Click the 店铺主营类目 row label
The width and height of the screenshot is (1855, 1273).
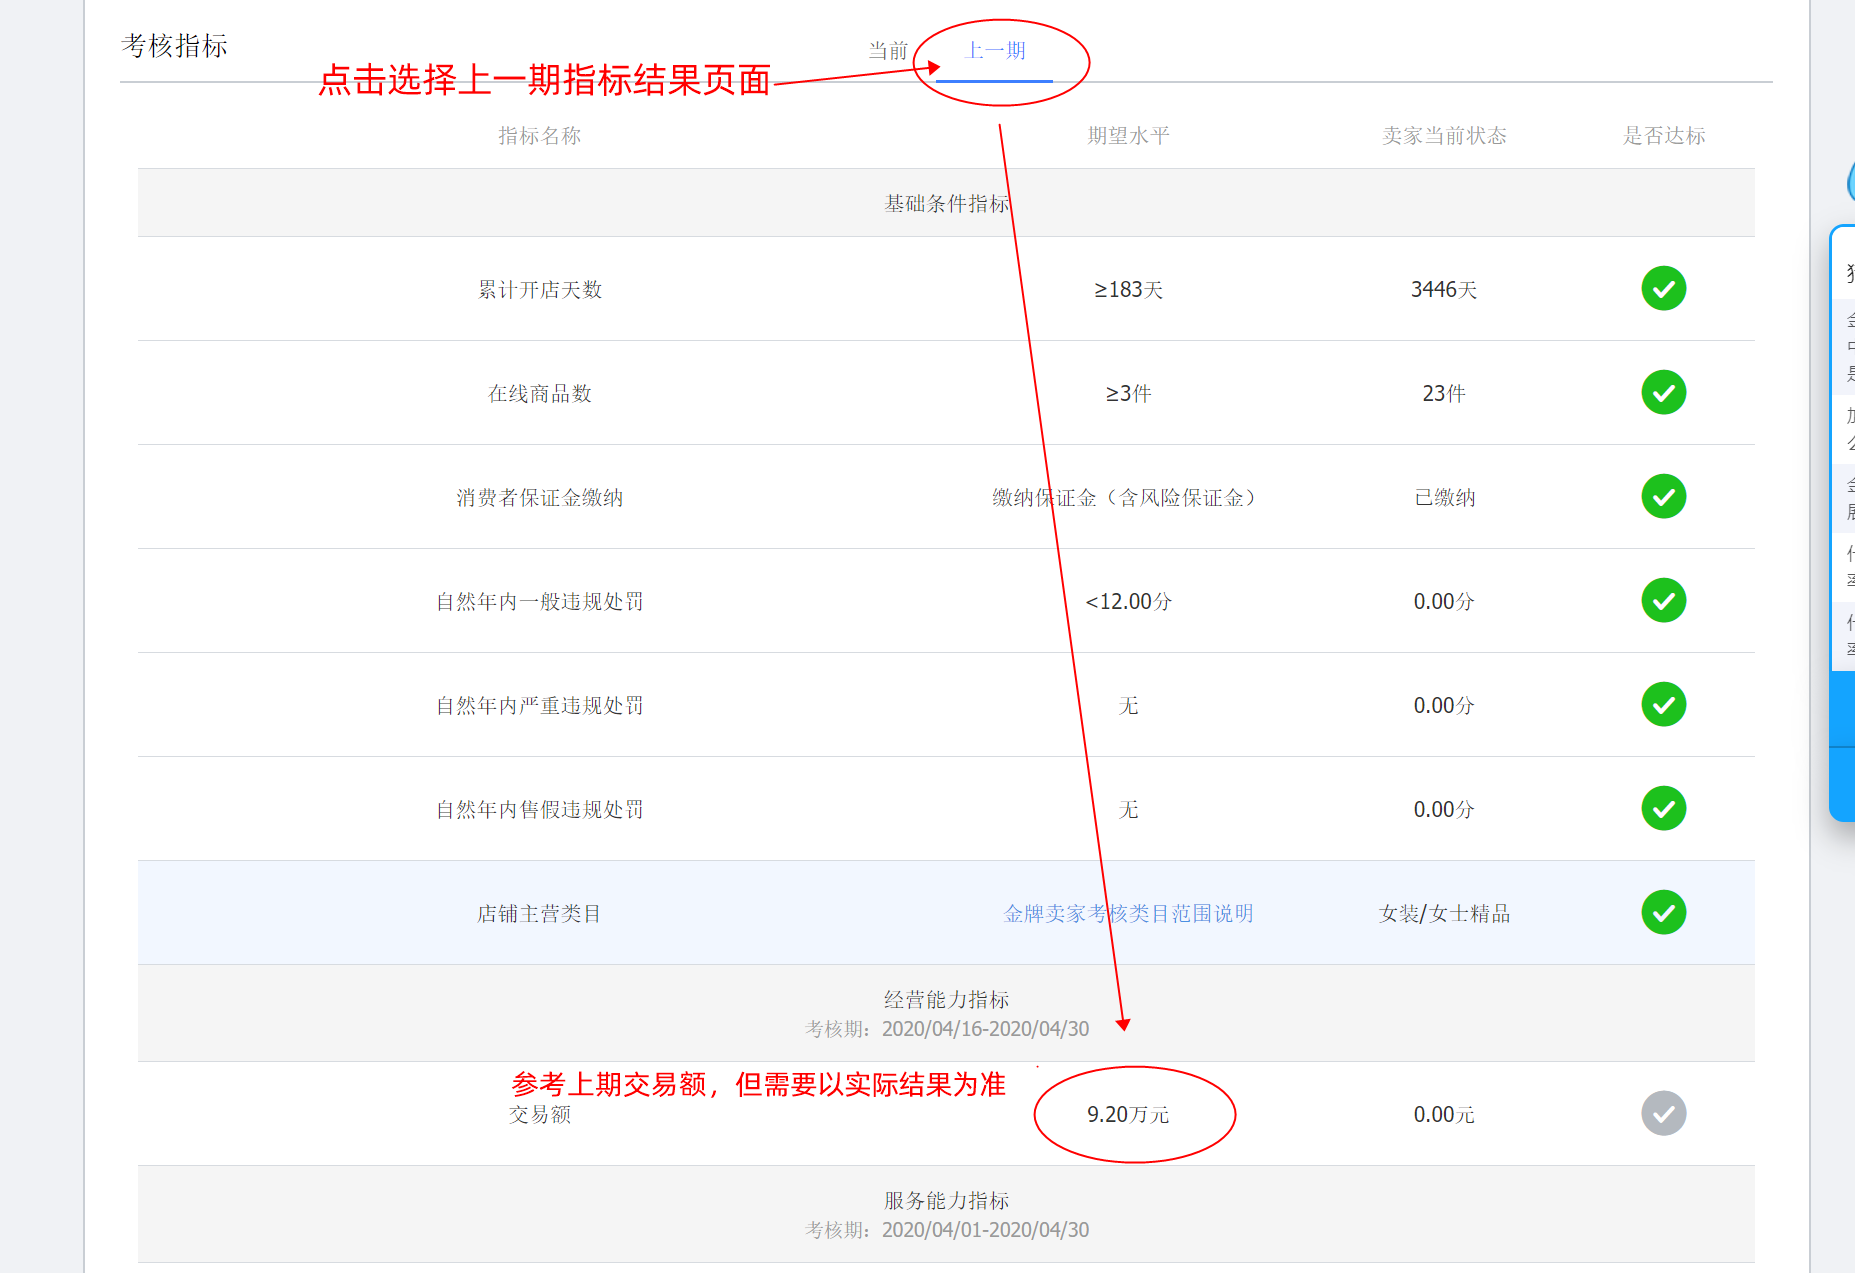540,914
